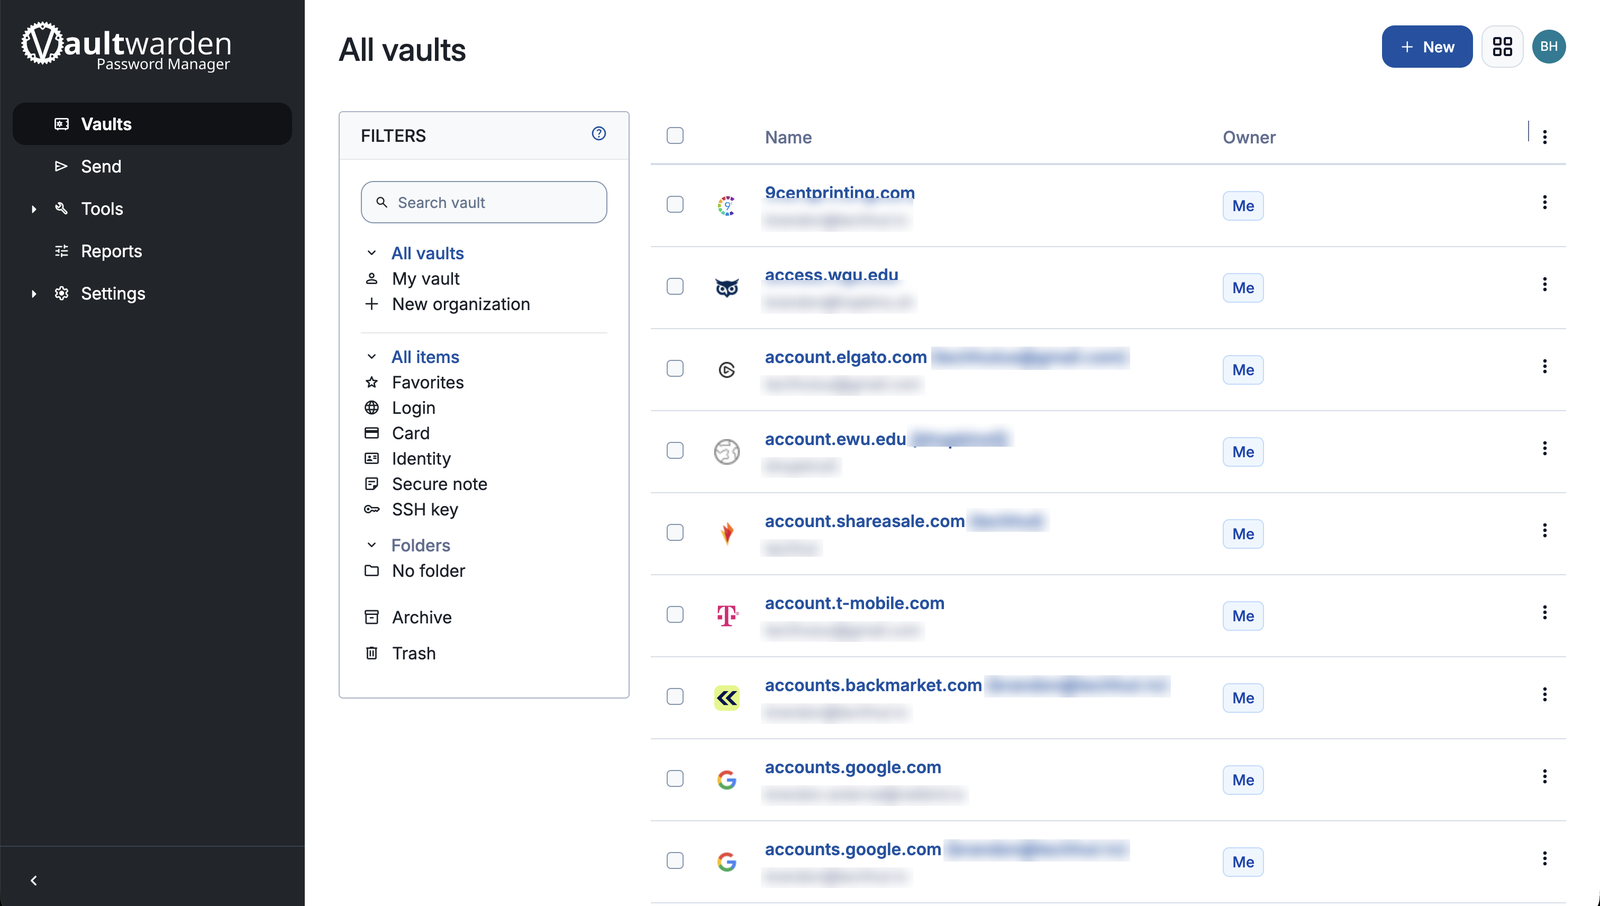
Task: Click the Me badge on access.wgu.edu row
Action: click(x=1243, y=288)
